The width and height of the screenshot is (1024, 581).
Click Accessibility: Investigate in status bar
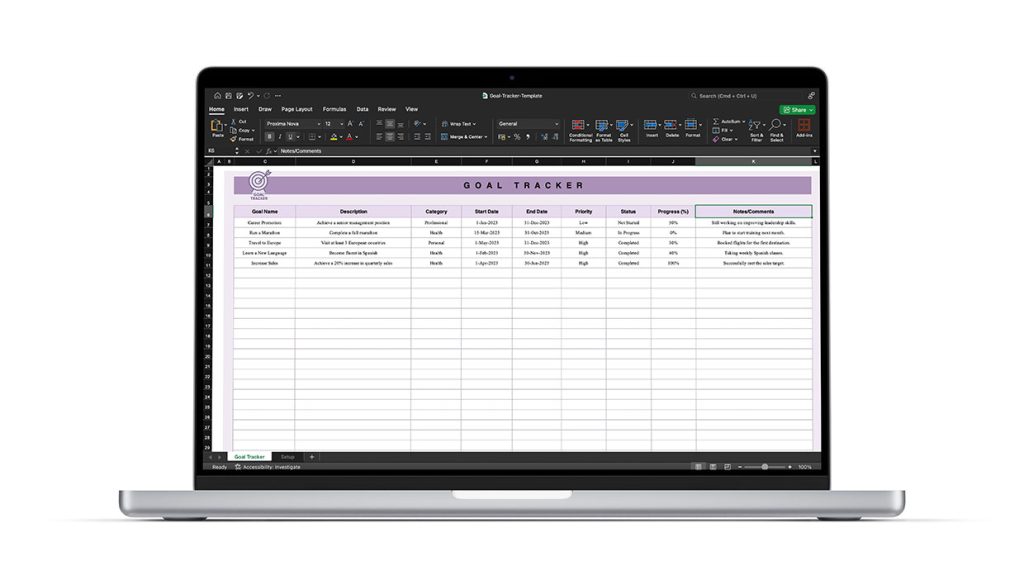tap(270, 467)
